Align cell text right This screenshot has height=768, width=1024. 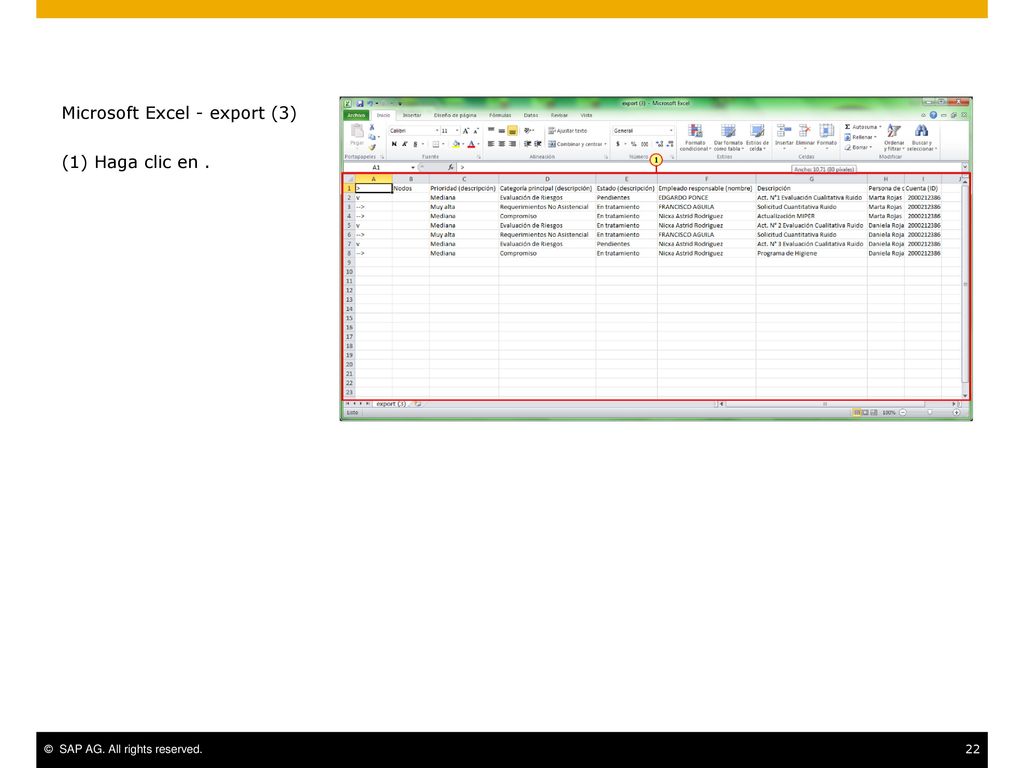[512, 144]
